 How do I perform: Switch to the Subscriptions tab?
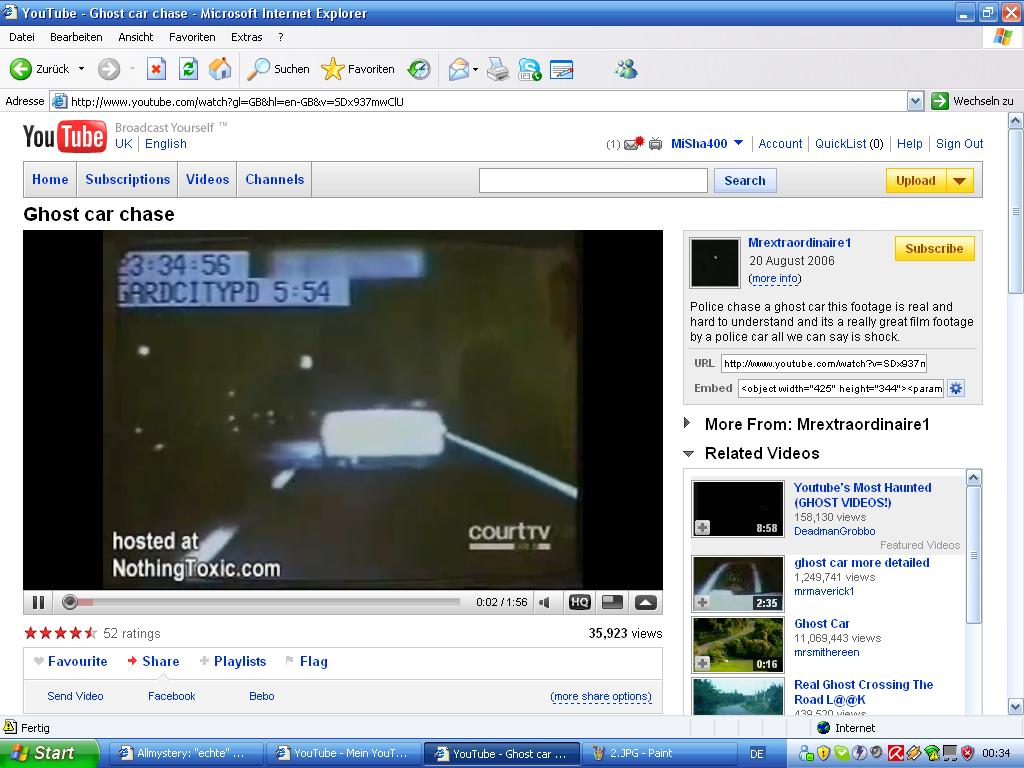pos(127,180)
